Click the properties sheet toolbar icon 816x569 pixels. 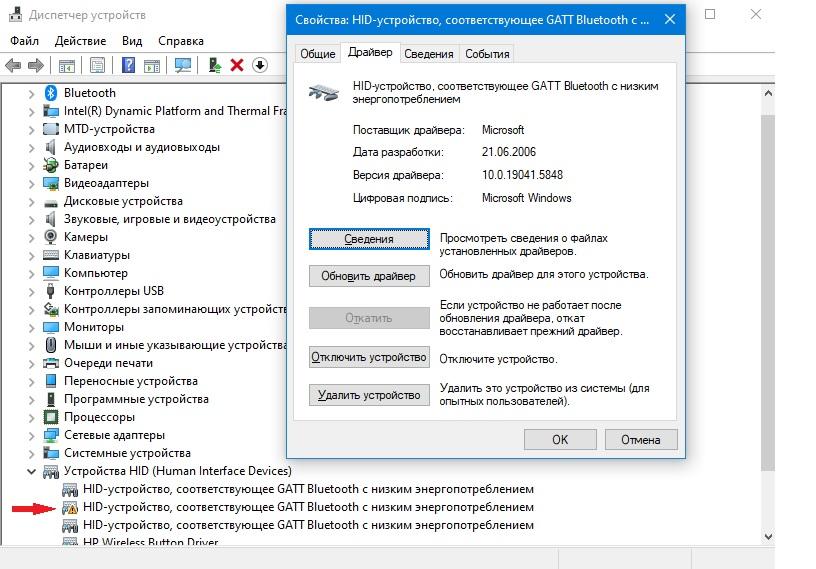pos(97,65)
